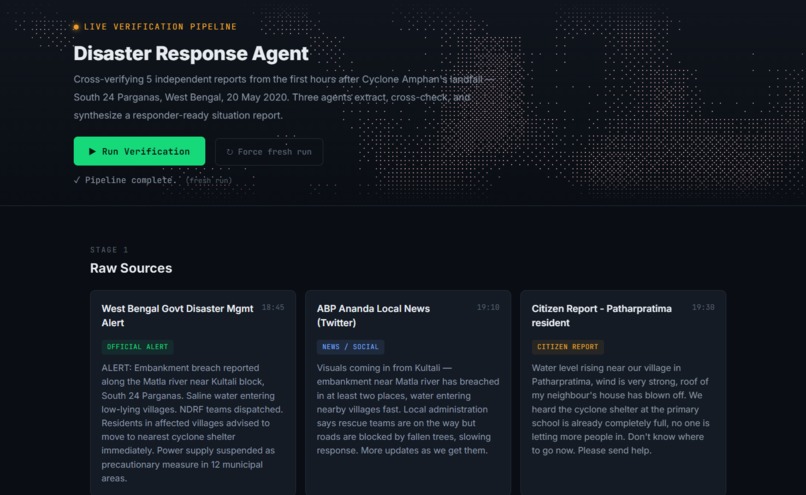Select the LIVE VERIFICATION PIPELINE label
Viewport: 806px width, 495px height.
160,27
